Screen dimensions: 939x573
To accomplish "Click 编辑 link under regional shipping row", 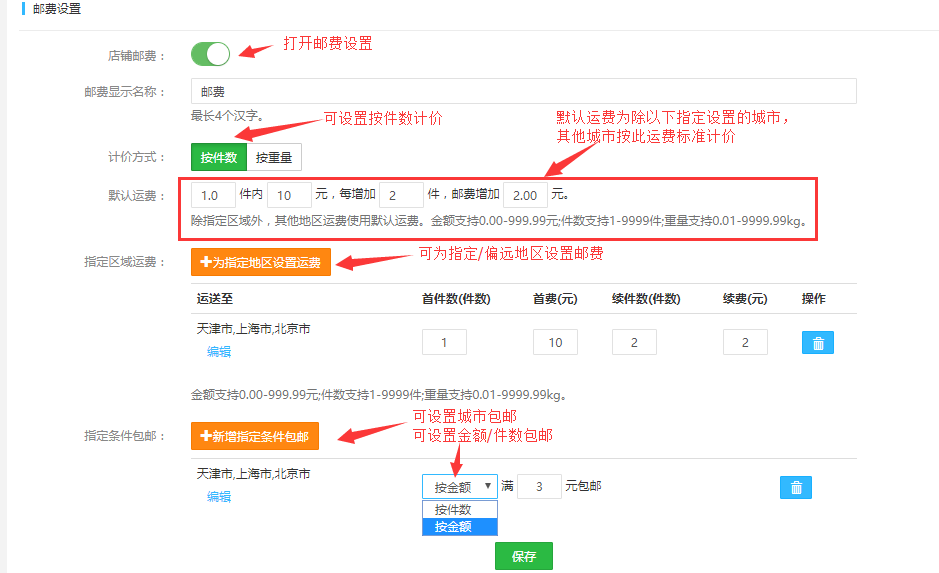I will (x=219, y=351).
